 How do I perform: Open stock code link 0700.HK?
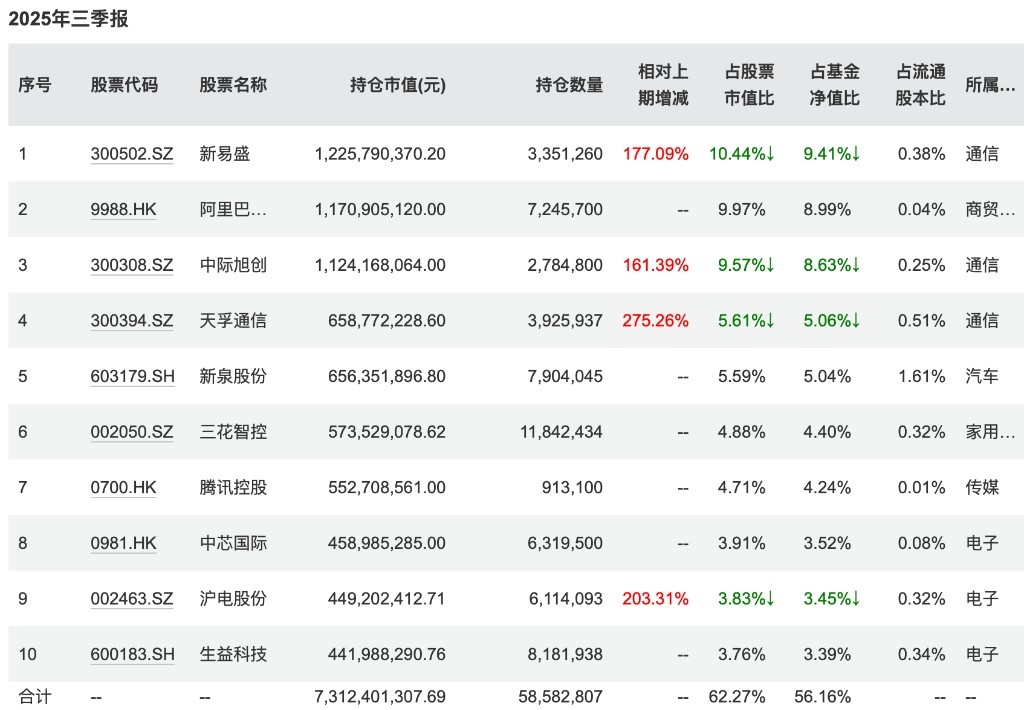coord(123,487)
